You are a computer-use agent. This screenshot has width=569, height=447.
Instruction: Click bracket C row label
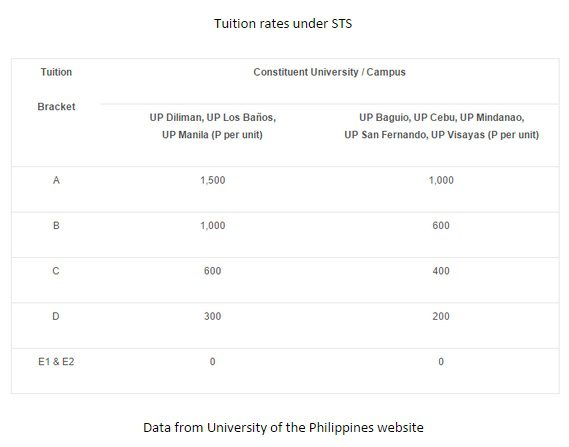(56, 271)
